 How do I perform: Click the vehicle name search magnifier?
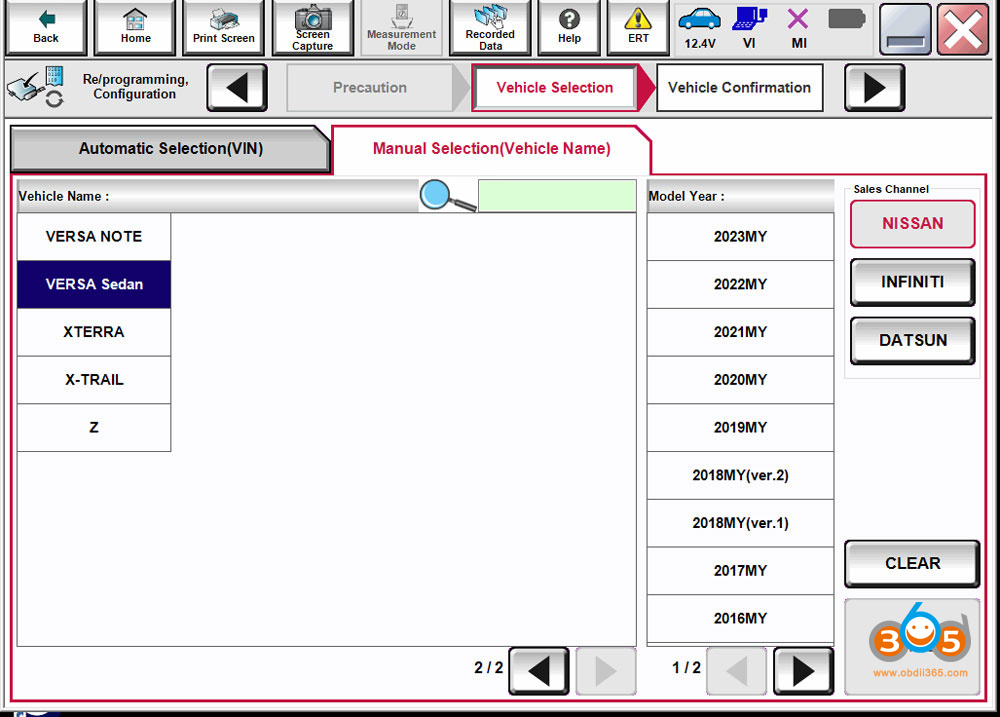(x=447, y=195)
